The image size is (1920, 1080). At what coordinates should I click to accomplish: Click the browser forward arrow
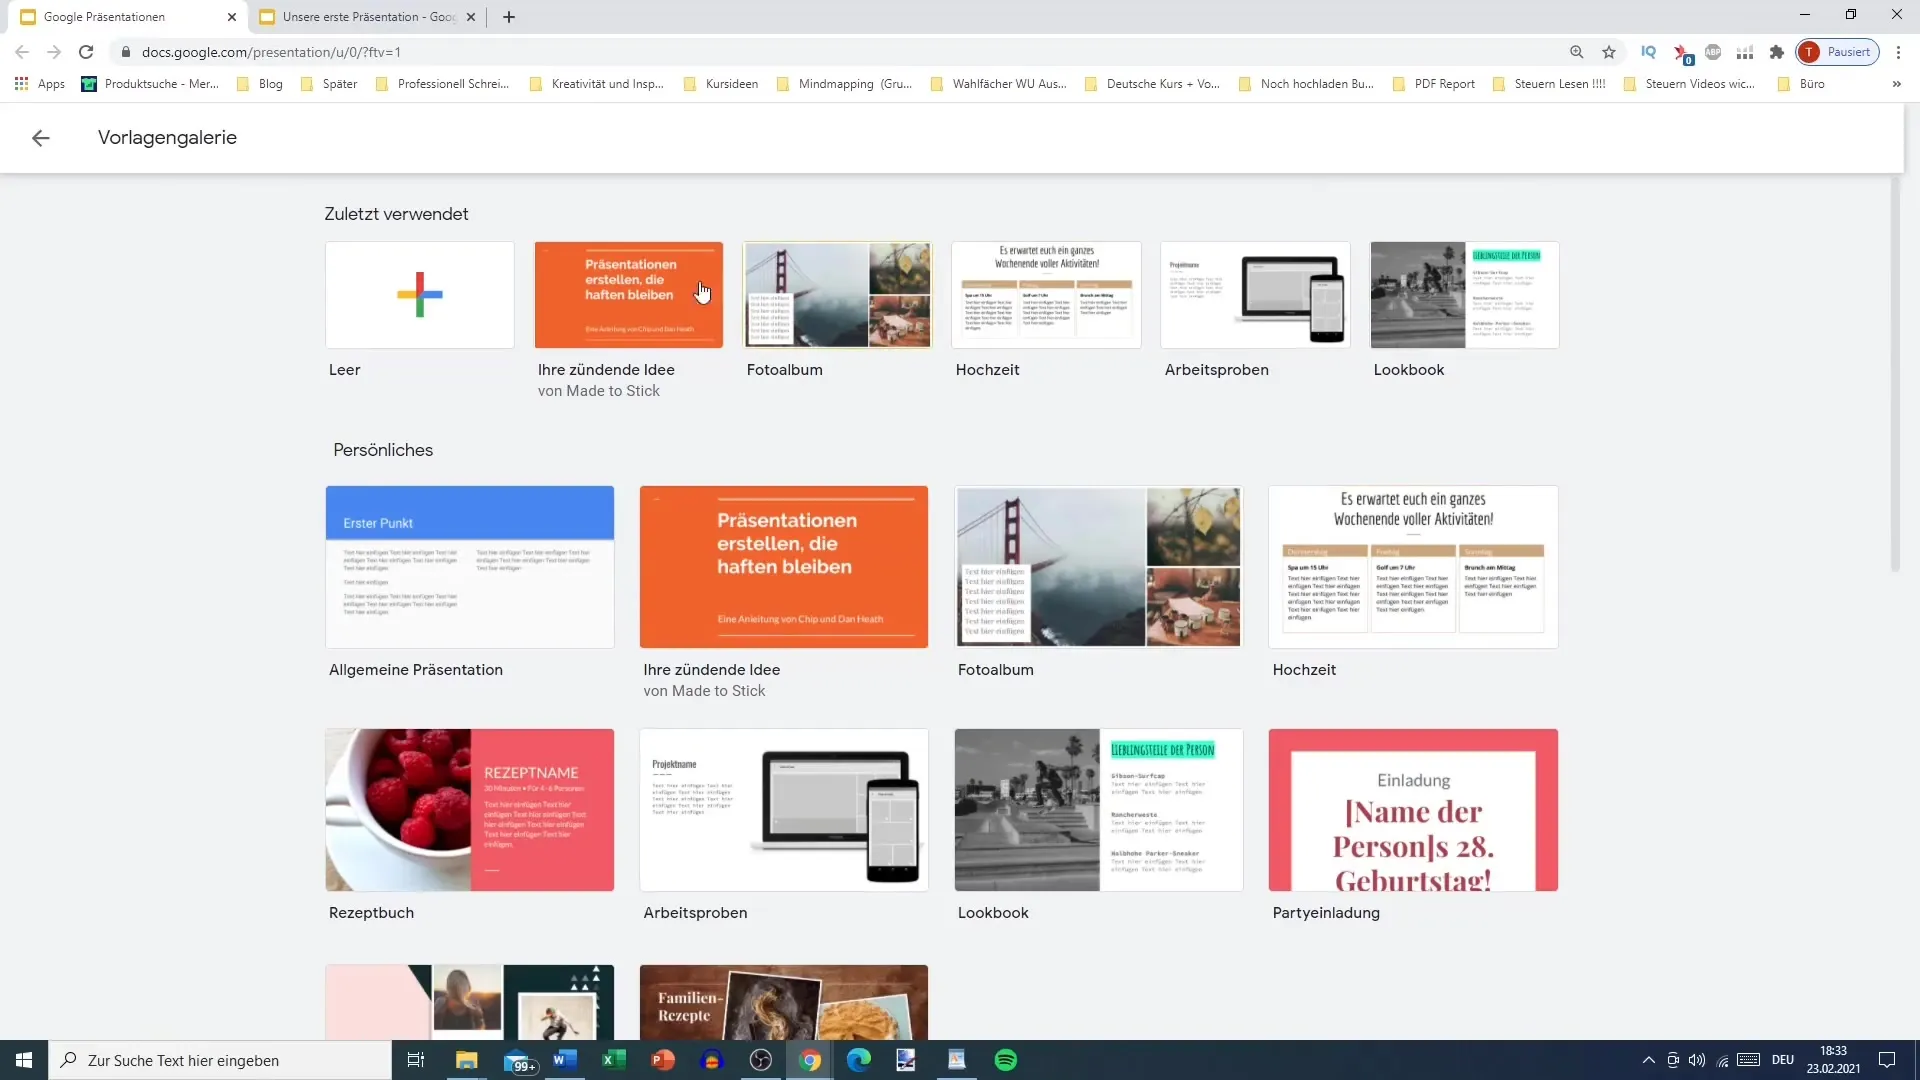(x=54, y=52)
